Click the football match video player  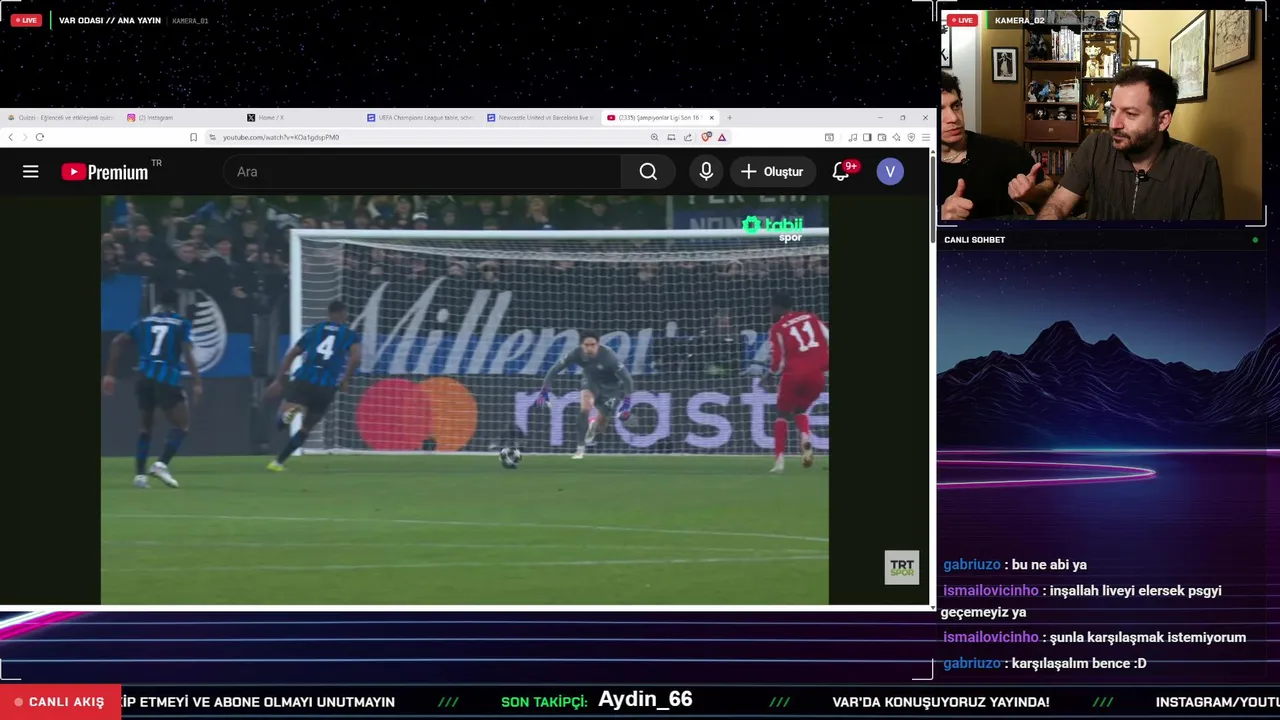tap(465, 400)
